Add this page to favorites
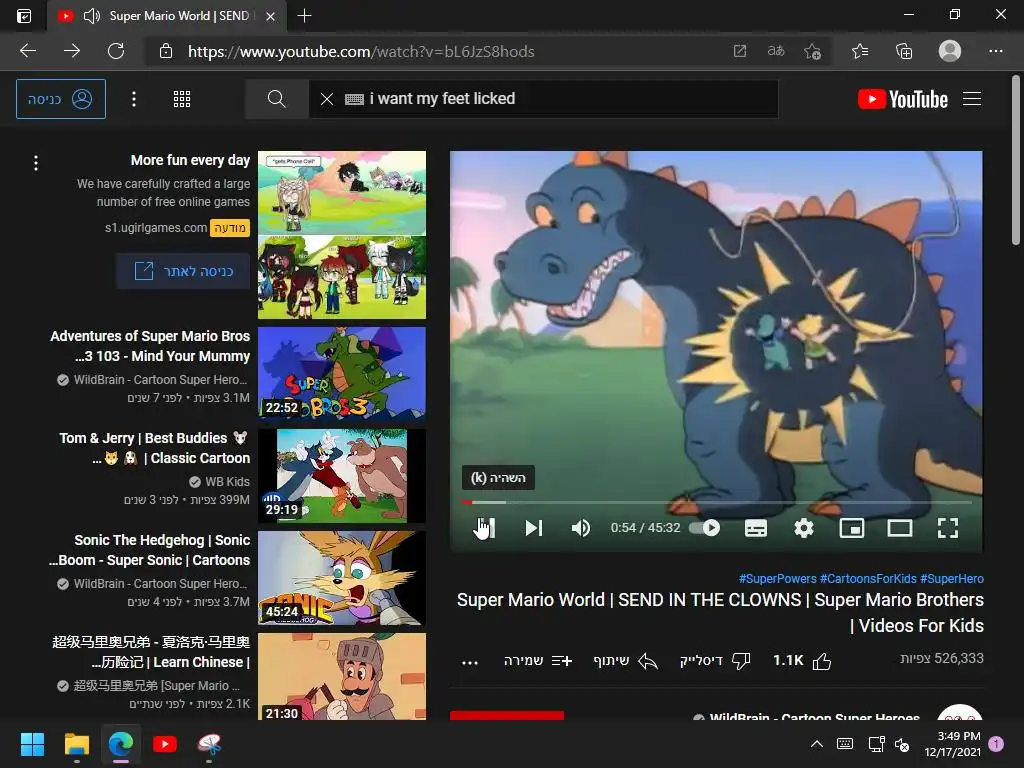Screen dimensions: 1024x768 pos(812,51)
